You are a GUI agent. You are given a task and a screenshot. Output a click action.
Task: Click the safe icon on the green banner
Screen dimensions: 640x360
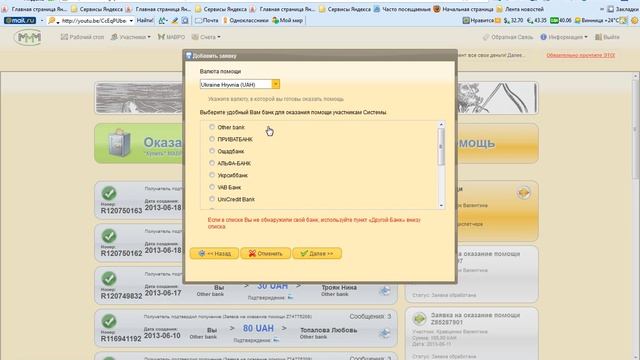[x=119, y=144]
